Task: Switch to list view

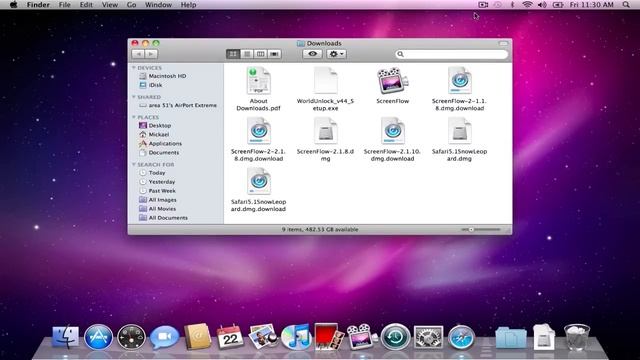Action: point(247,54)
